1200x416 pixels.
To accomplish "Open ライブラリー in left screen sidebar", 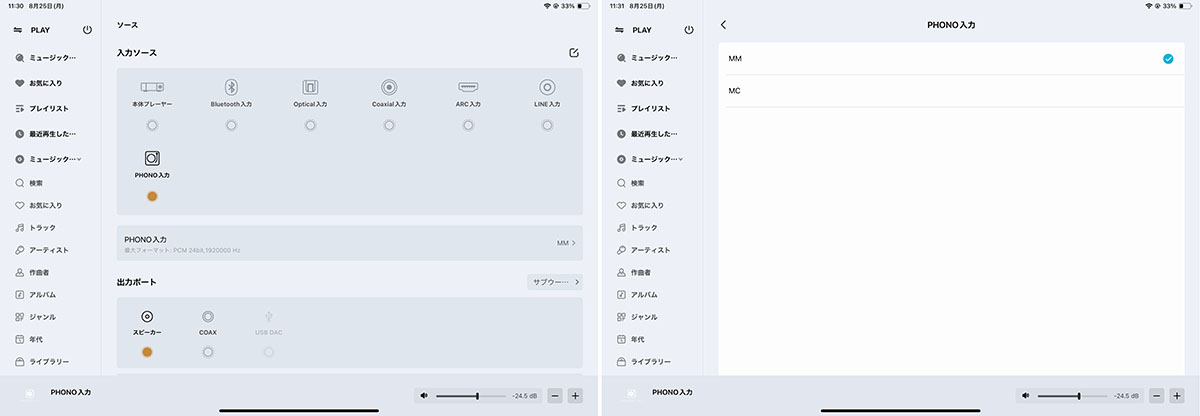I will (40, 361).
